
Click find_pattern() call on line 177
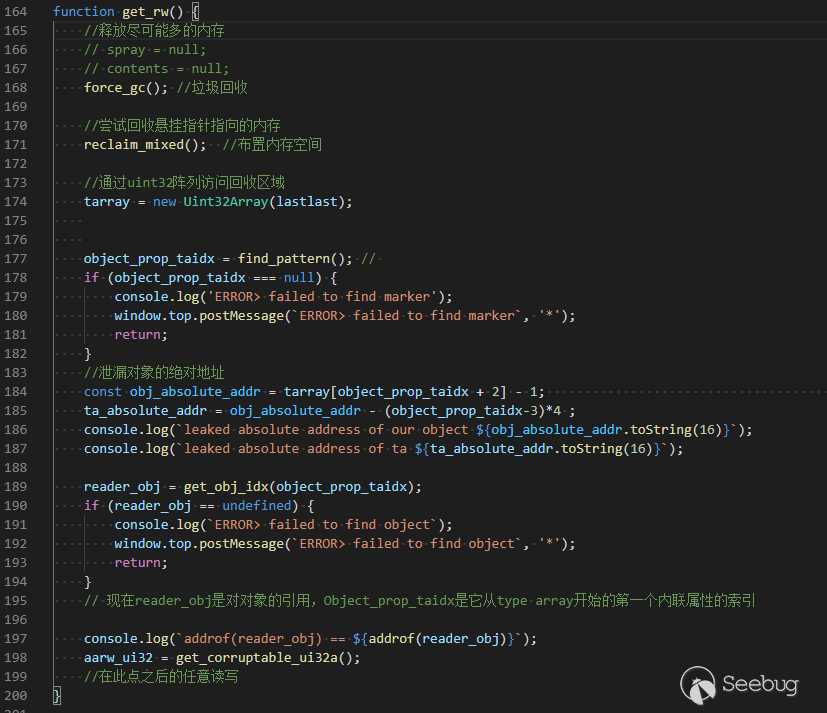[295, 258]
